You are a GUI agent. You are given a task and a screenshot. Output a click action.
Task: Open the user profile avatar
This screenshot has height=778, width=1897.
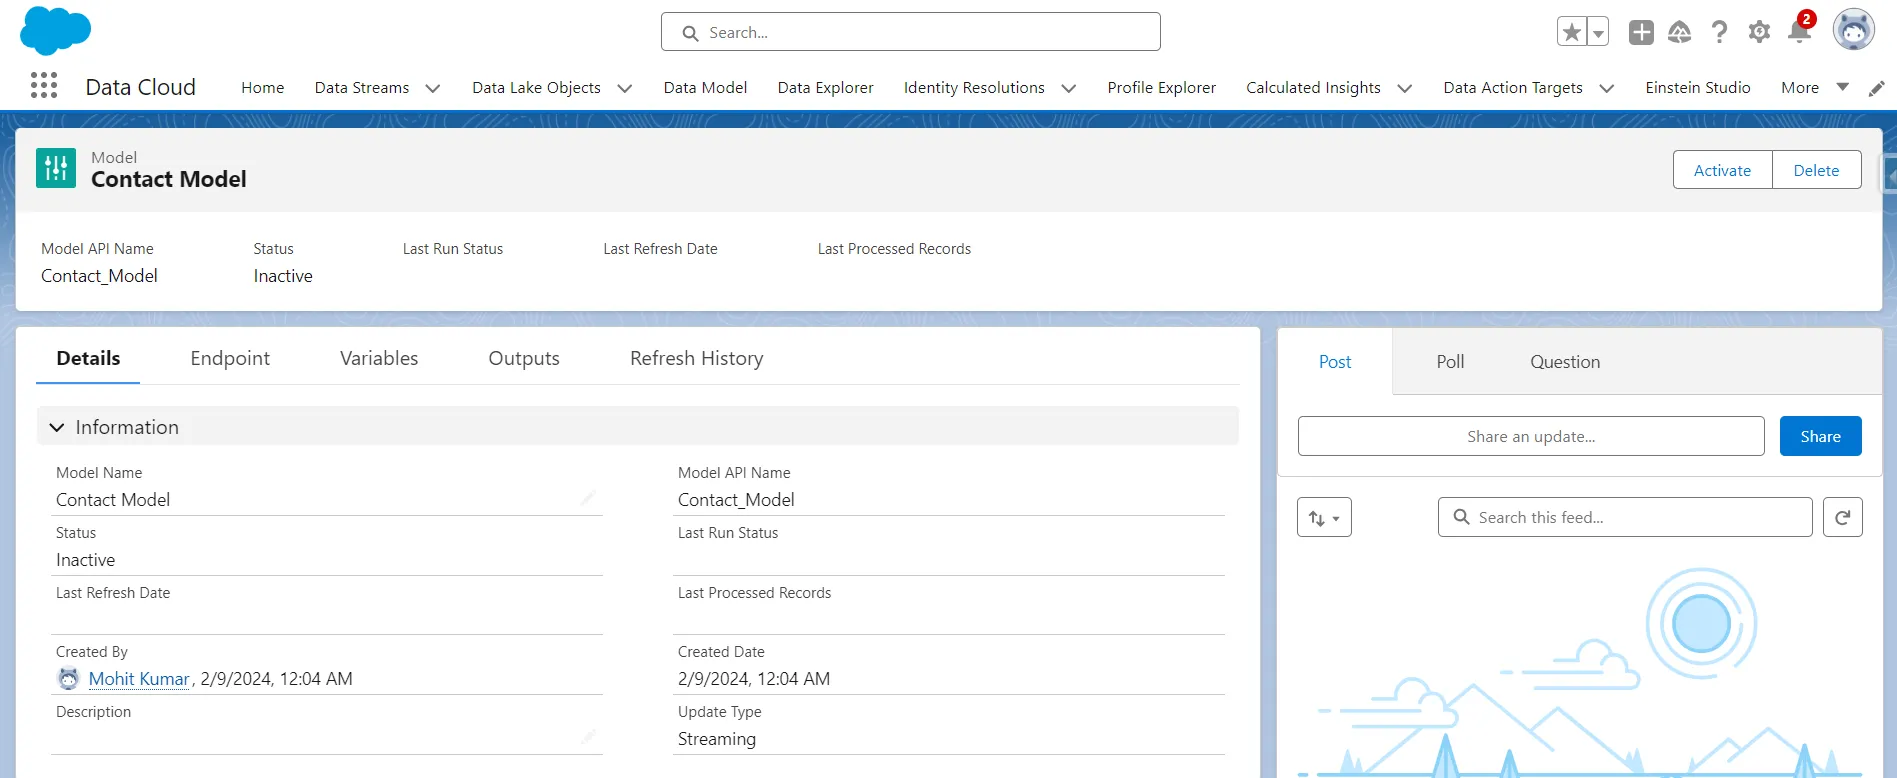1853,30
